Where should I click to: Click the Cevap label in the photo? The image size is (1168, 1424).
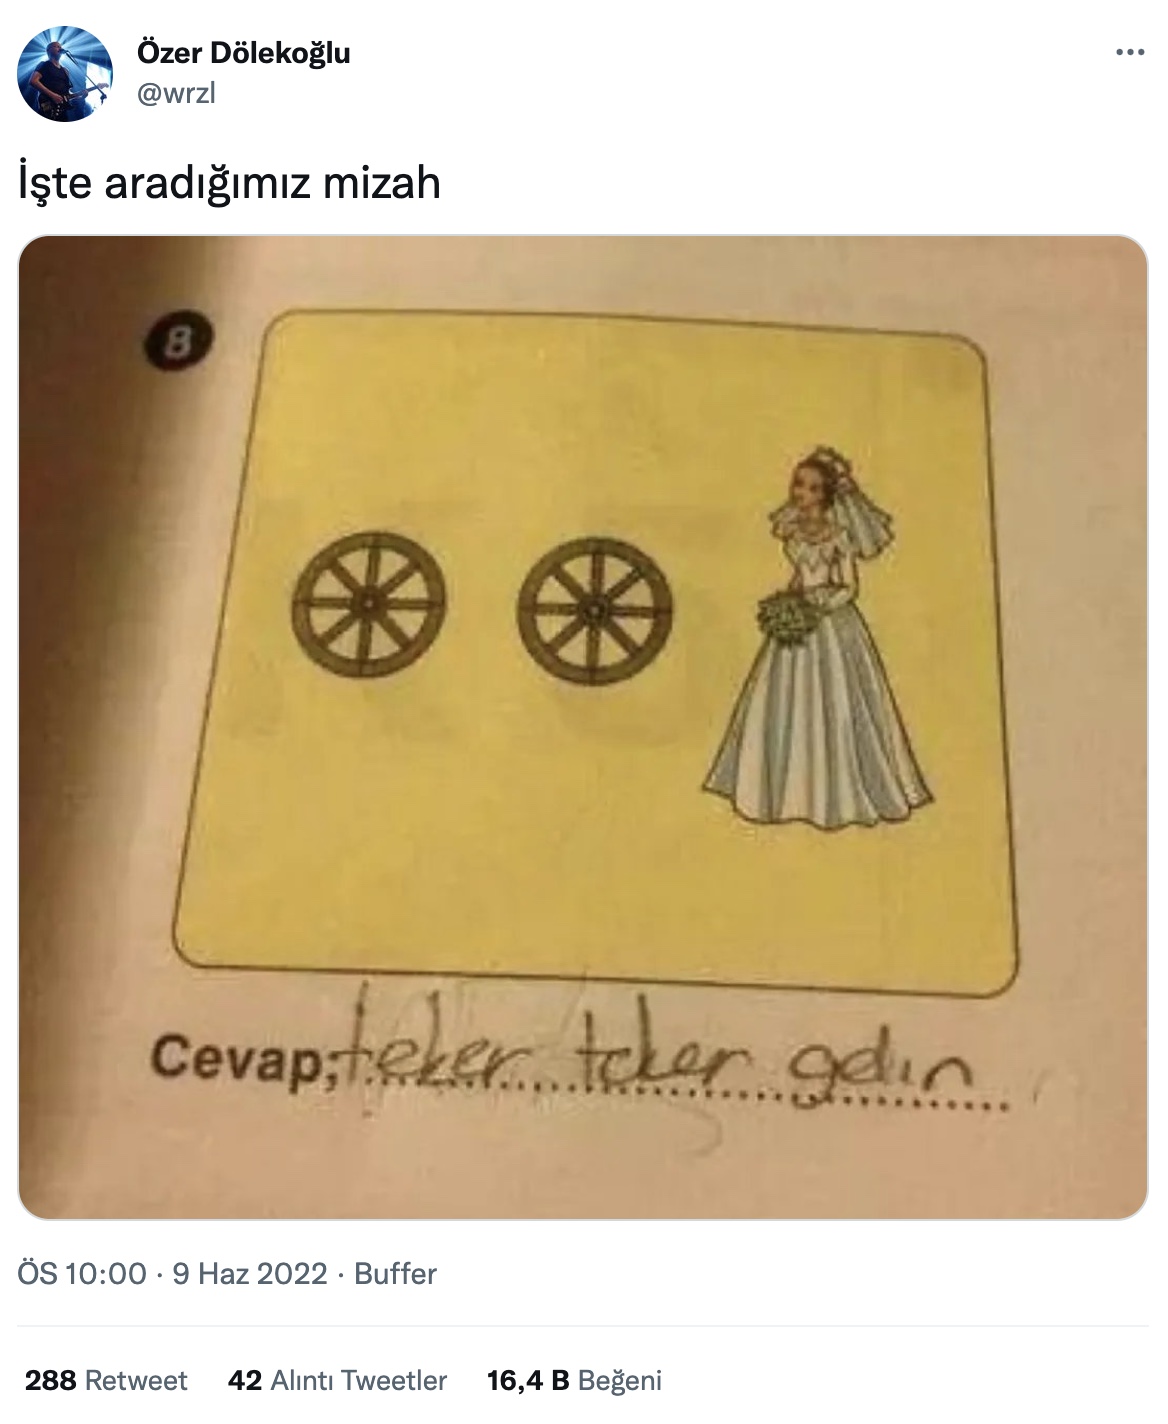(234, 1057)
